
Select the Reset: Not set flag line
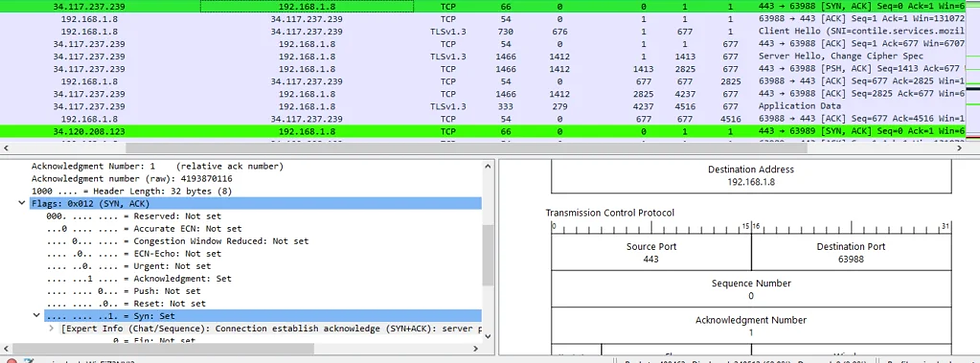tap(126, 304)
